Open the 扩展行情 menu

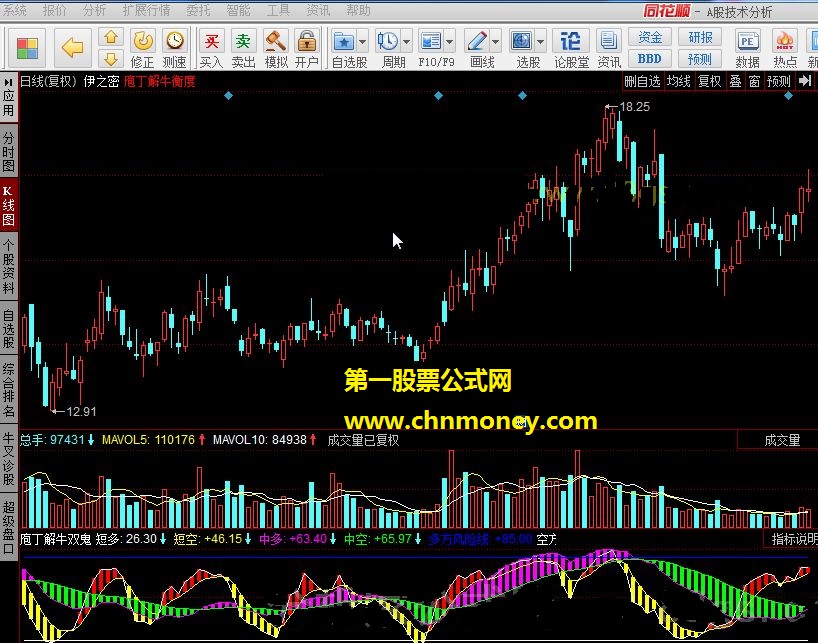click(146, 10)
